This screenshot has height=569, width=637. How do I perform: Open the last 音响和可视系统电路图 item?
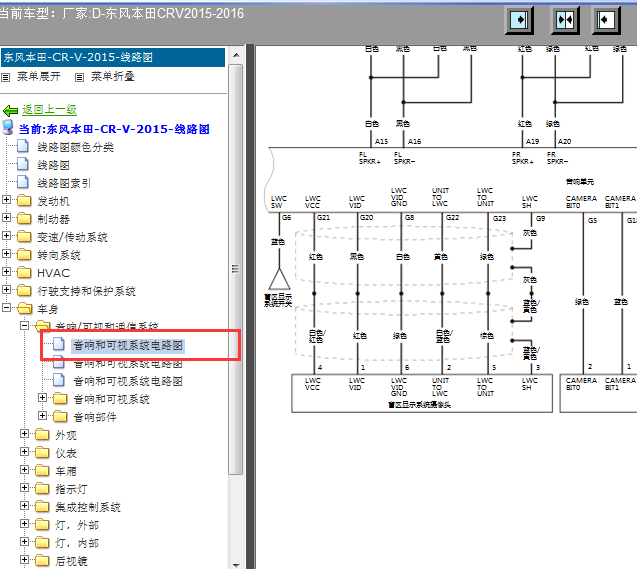[128, 381]
